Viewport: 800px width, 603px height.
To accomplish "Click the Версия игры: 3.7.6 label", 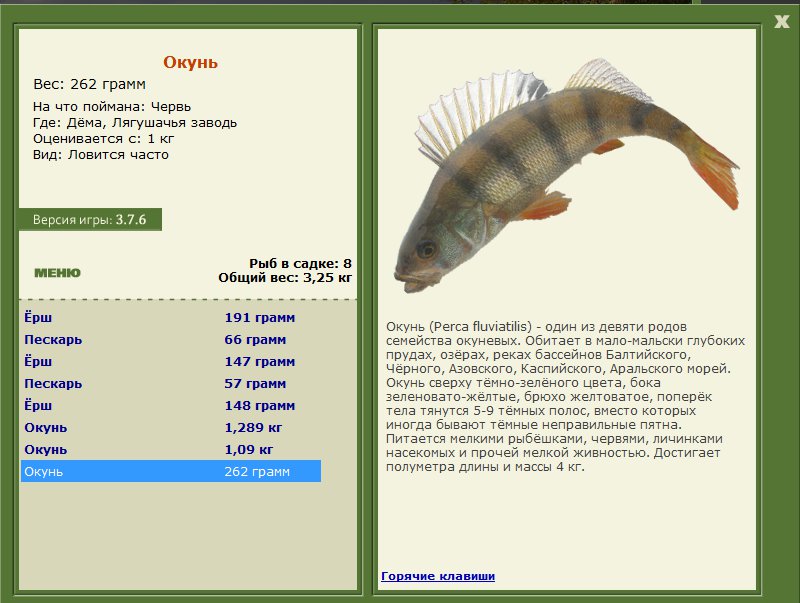I will [x=90, y=219].
